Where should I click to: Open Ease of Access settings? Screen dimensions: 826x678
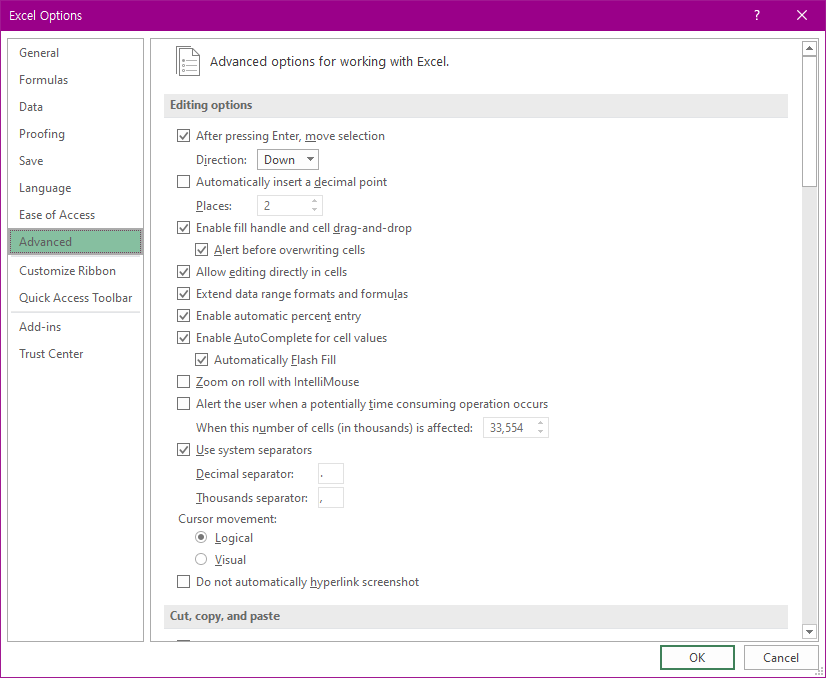(75, 215)
